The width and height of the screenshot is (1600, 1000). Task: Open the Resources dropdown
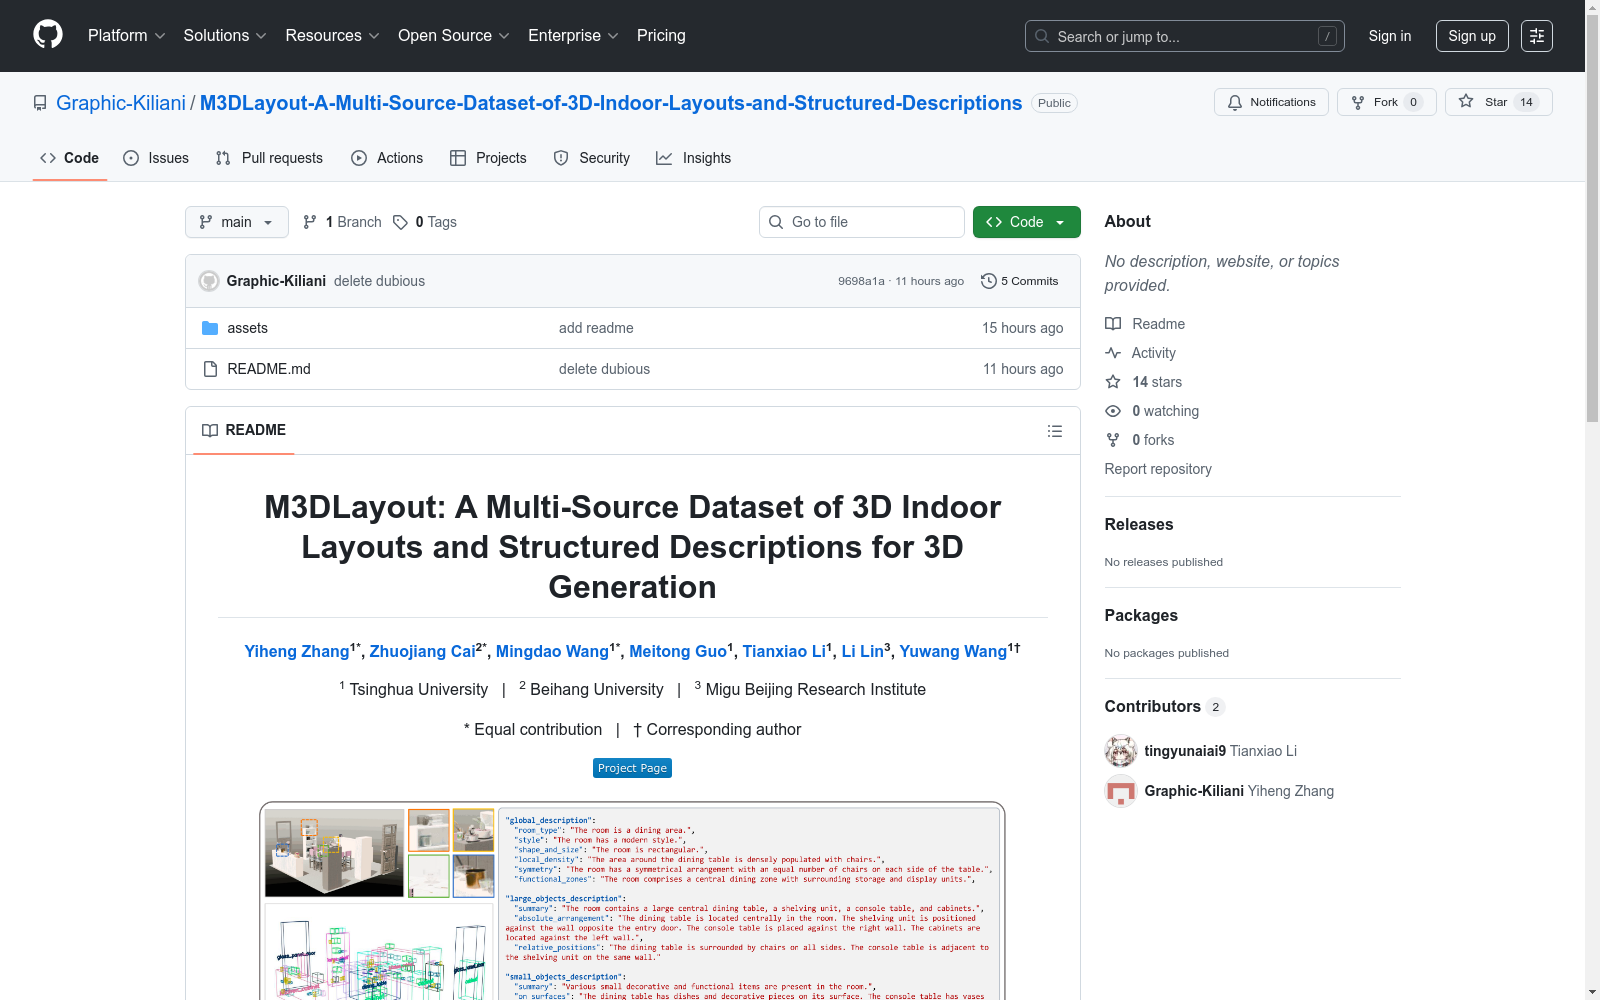point(332,36)
